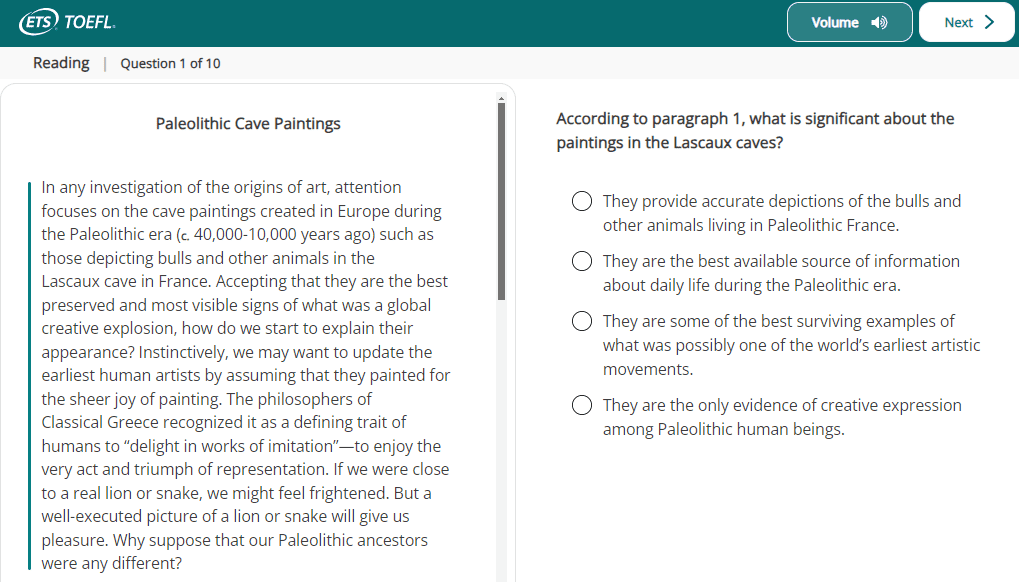Click the speaker icon on Volume button
This screenshot has height=582, width=1019.
coord(879,23)
